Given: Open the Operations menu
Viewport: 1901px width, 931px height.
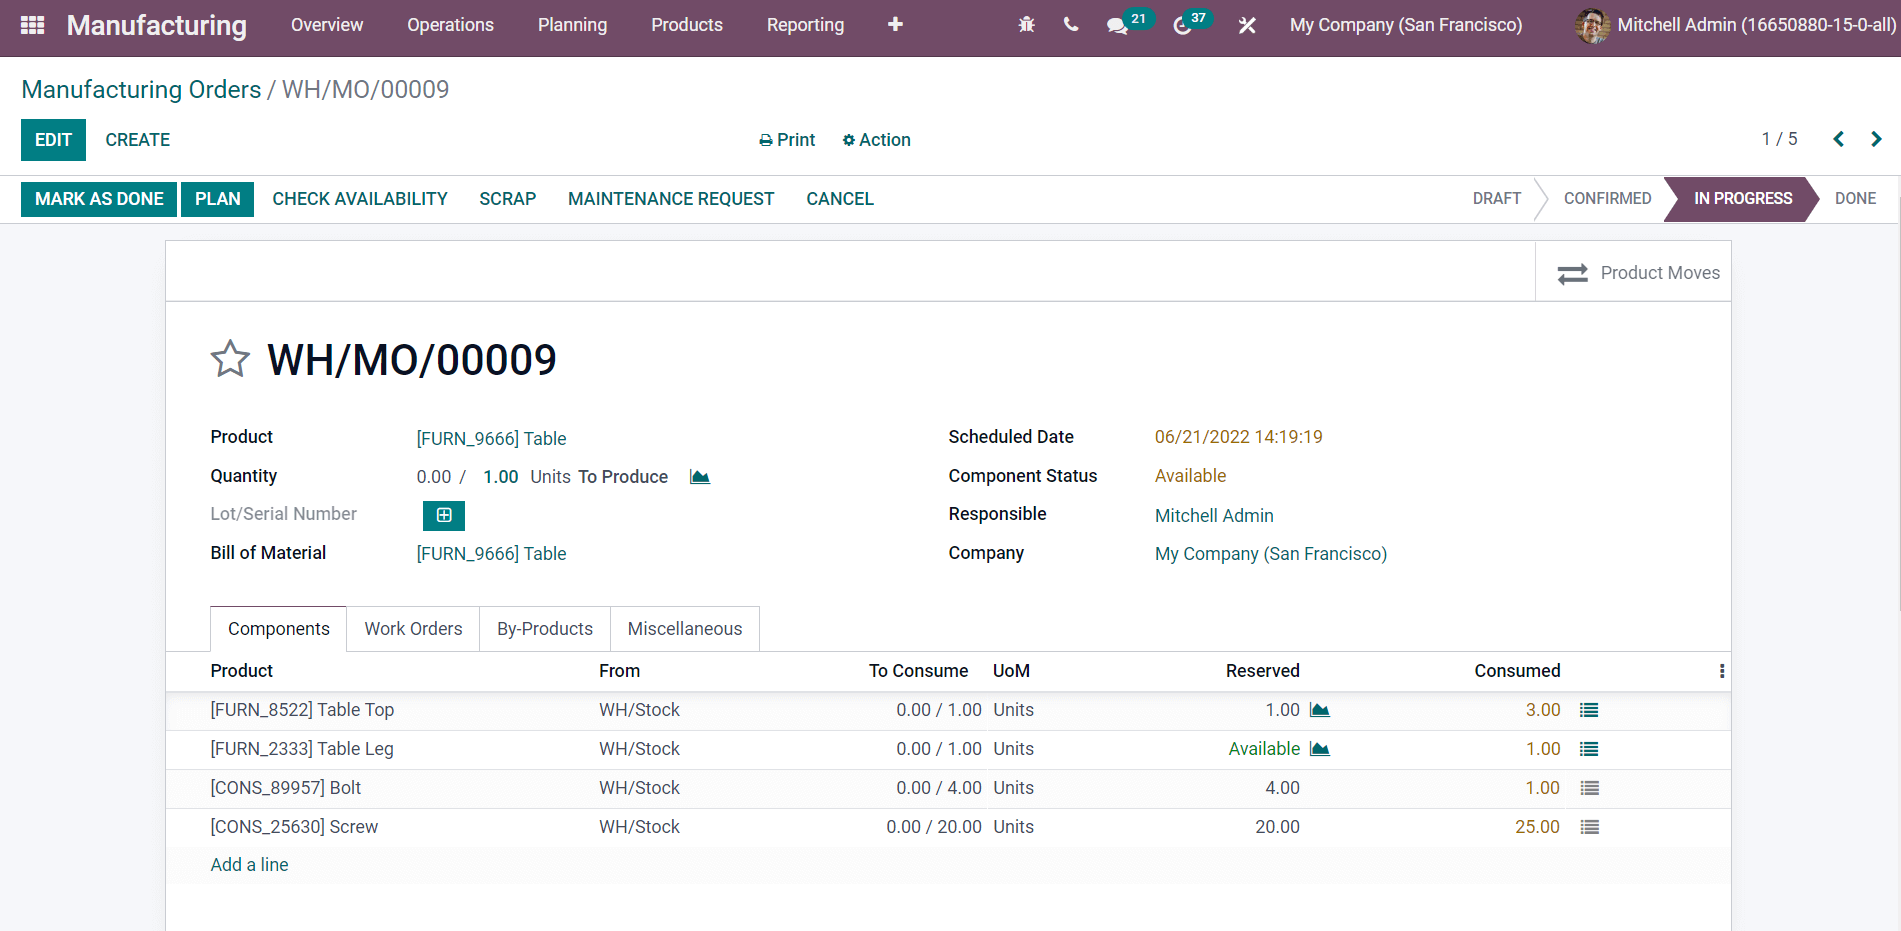Looking at the screenshot, I should click(x=450, y=25).
